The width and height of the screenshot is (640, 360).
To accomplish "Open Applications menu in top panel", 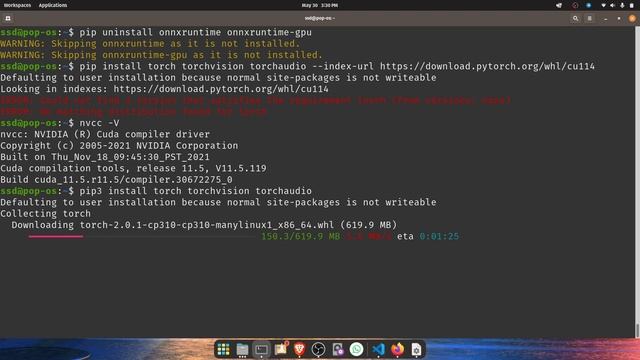I will click(x=53, y=5).
